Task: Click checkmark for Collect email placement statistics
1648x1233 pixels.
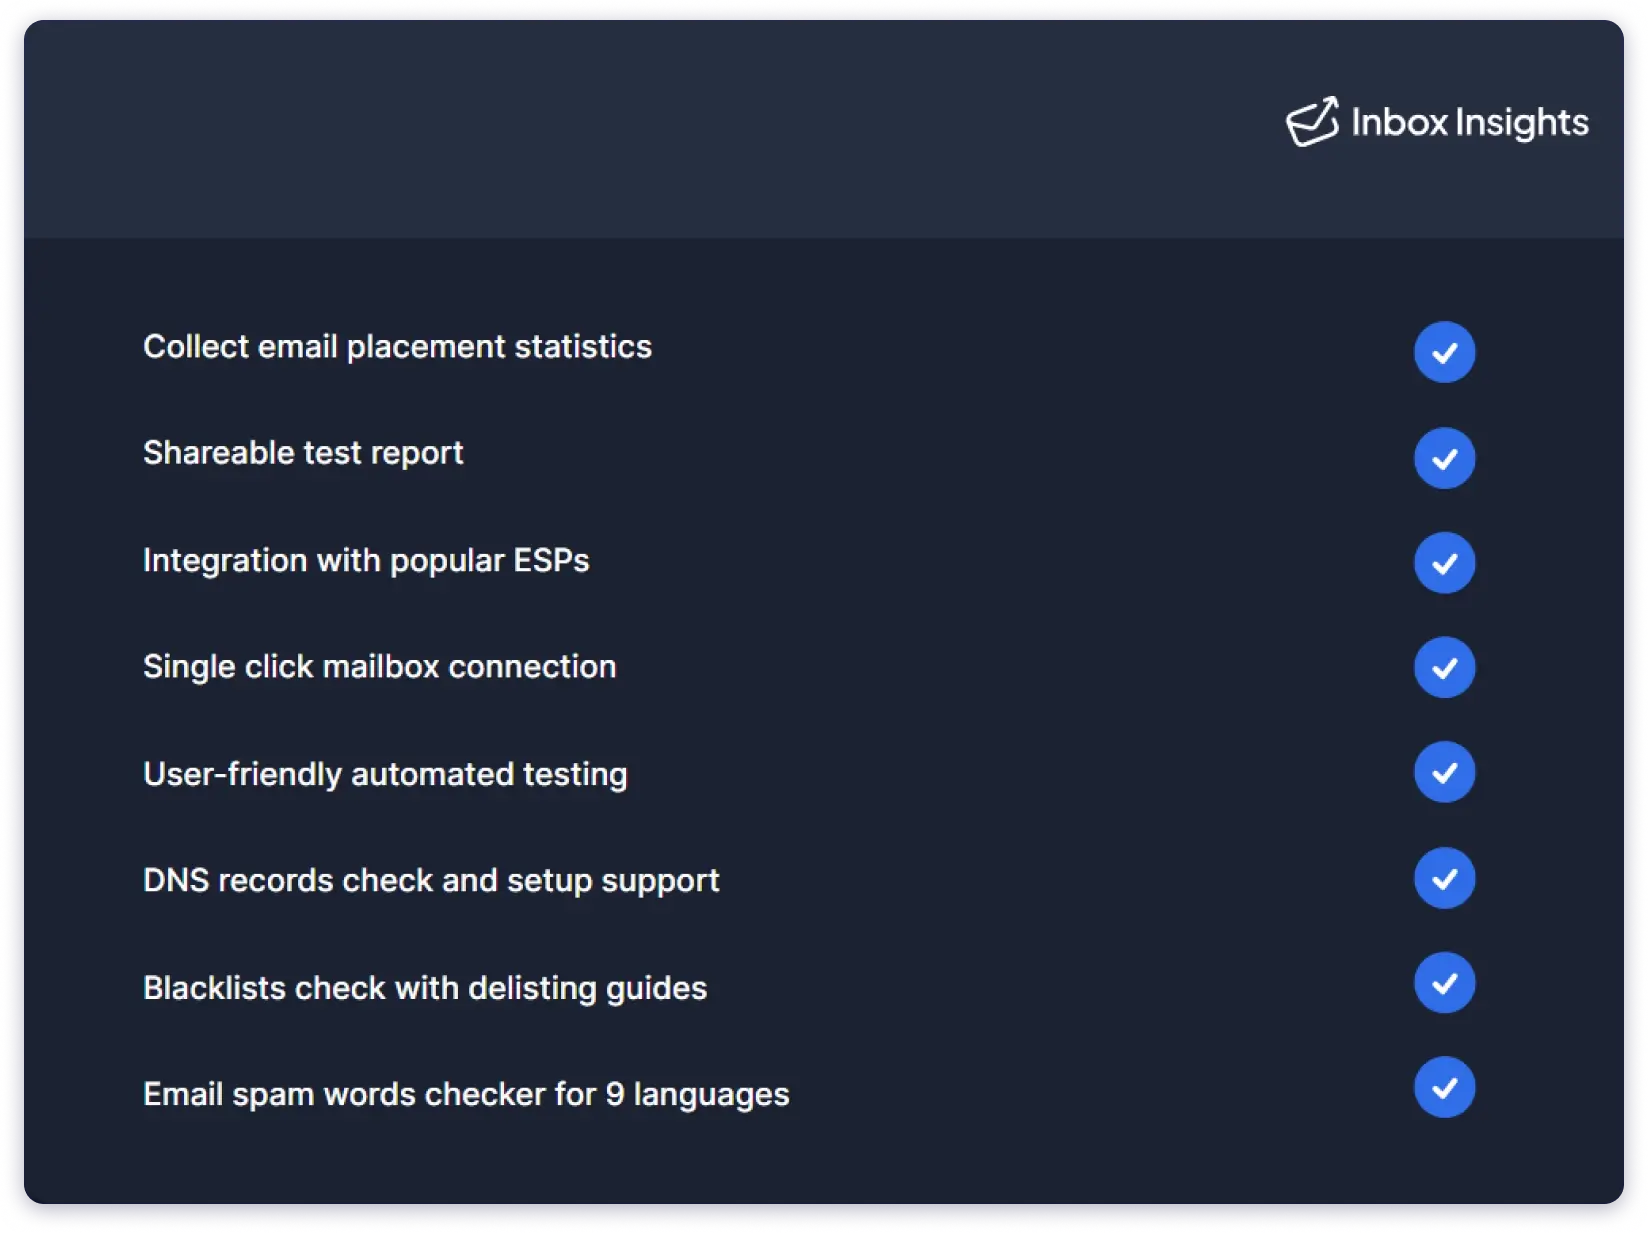Action: click(1444, 352)
